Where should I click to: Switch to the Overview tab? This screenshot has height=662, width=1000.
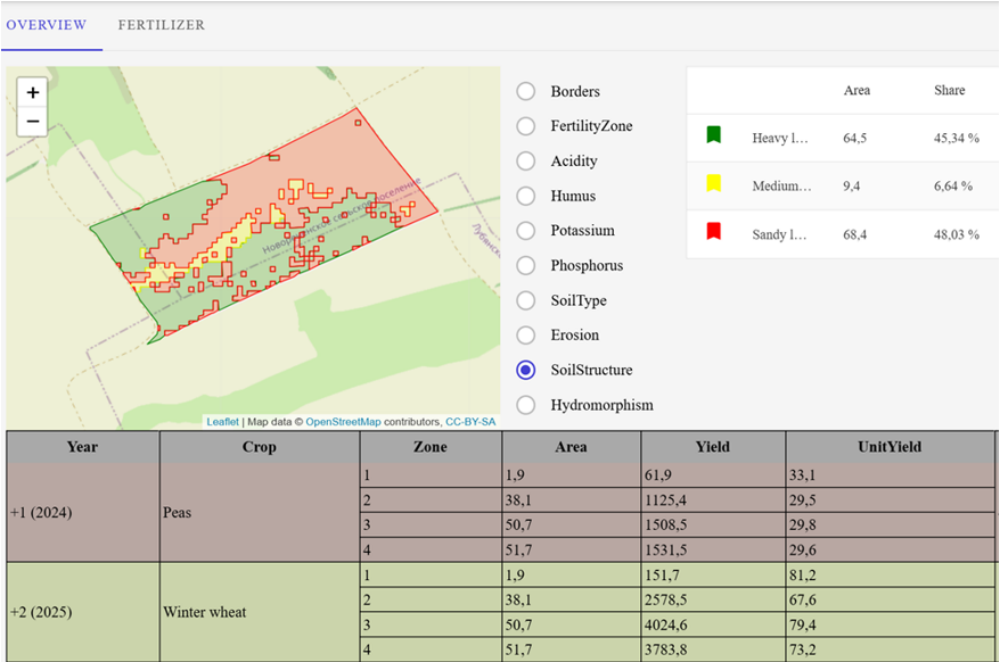(46, 25)
